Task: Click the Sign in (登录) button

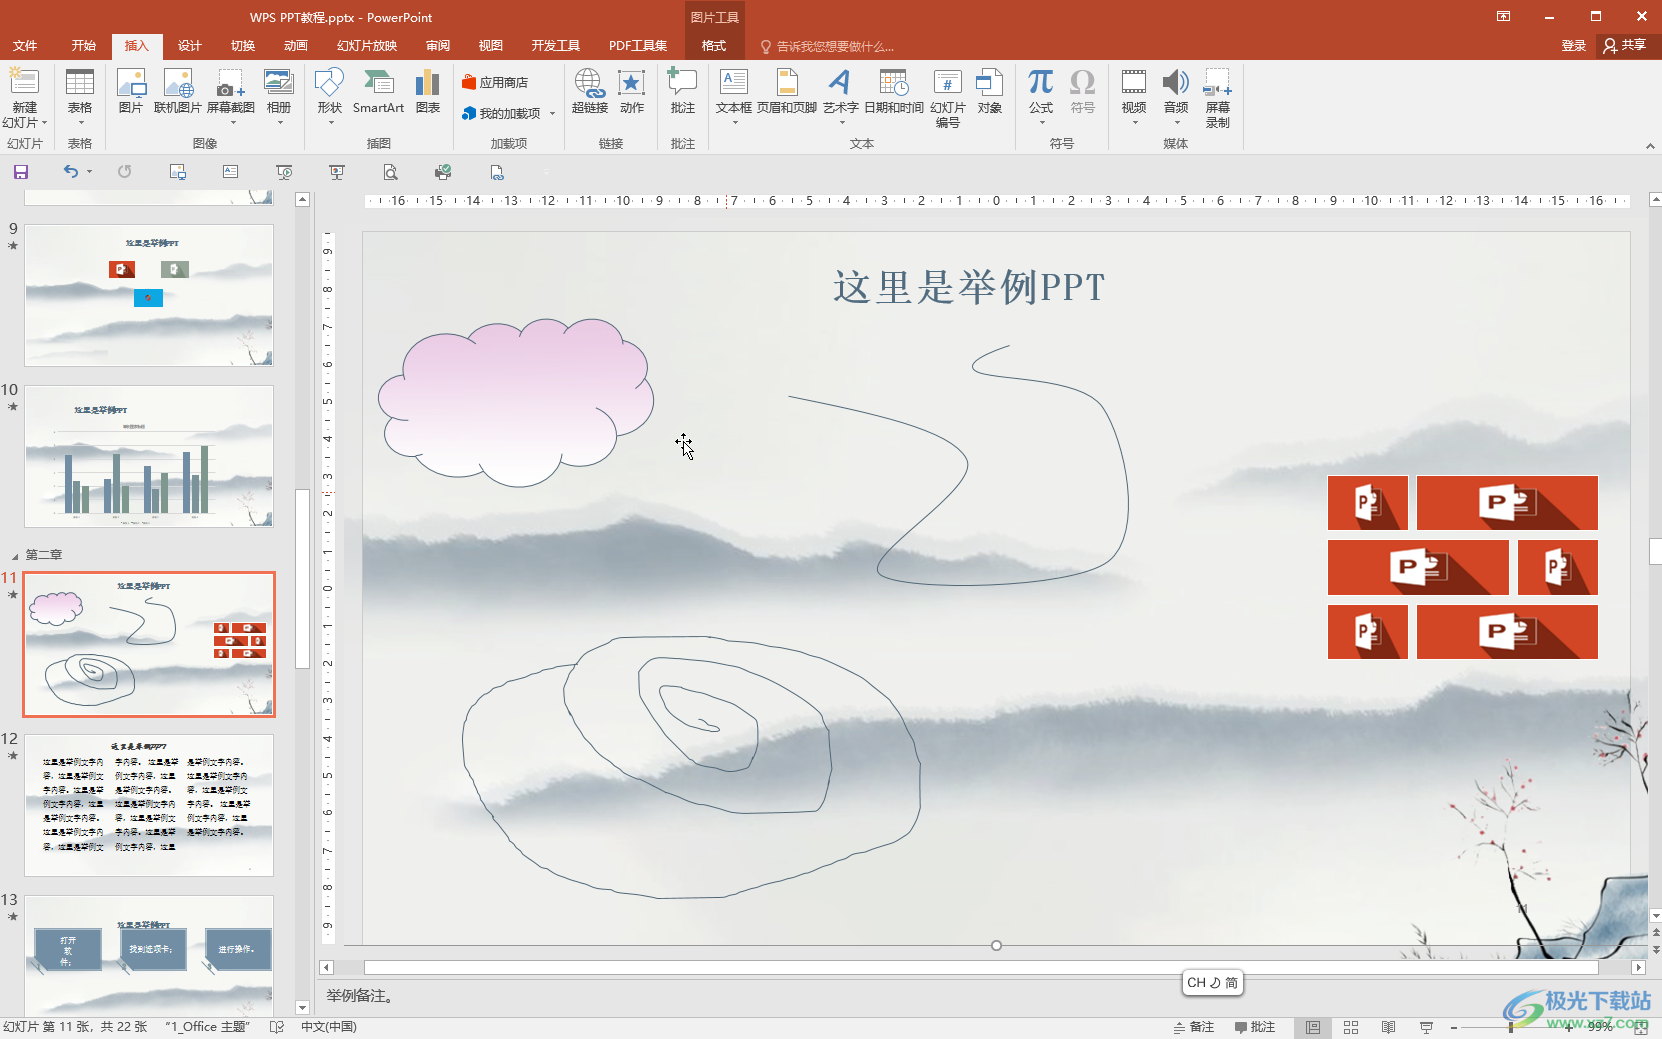Action: pyautogui.click(x=1573, y=46)
